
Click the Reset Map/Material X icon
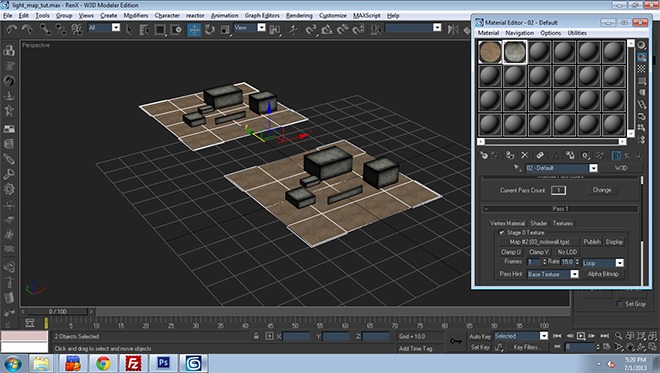[x=524, y=156]
